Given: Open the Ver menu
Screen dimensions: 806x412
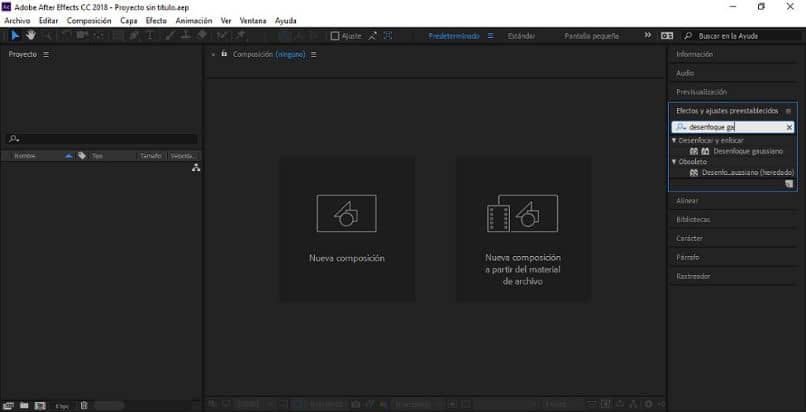Looking at the screenshot, I should pyautogui.click(x=226, y=21).
